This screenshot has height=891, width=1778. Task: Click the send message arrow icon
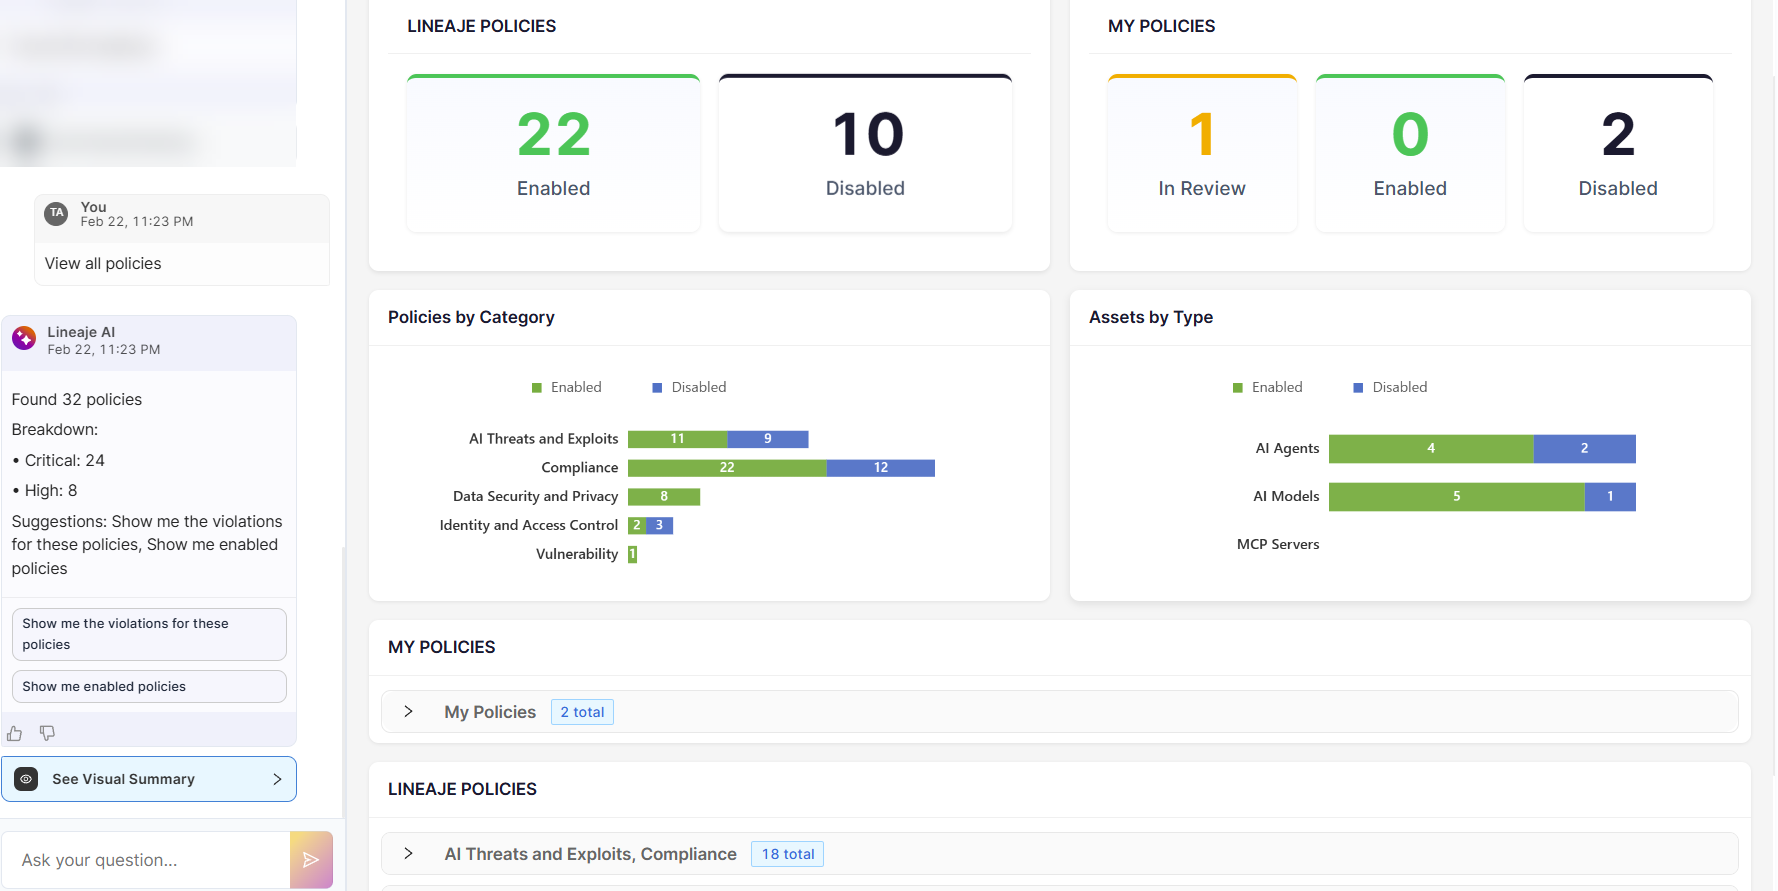(311, 860)
